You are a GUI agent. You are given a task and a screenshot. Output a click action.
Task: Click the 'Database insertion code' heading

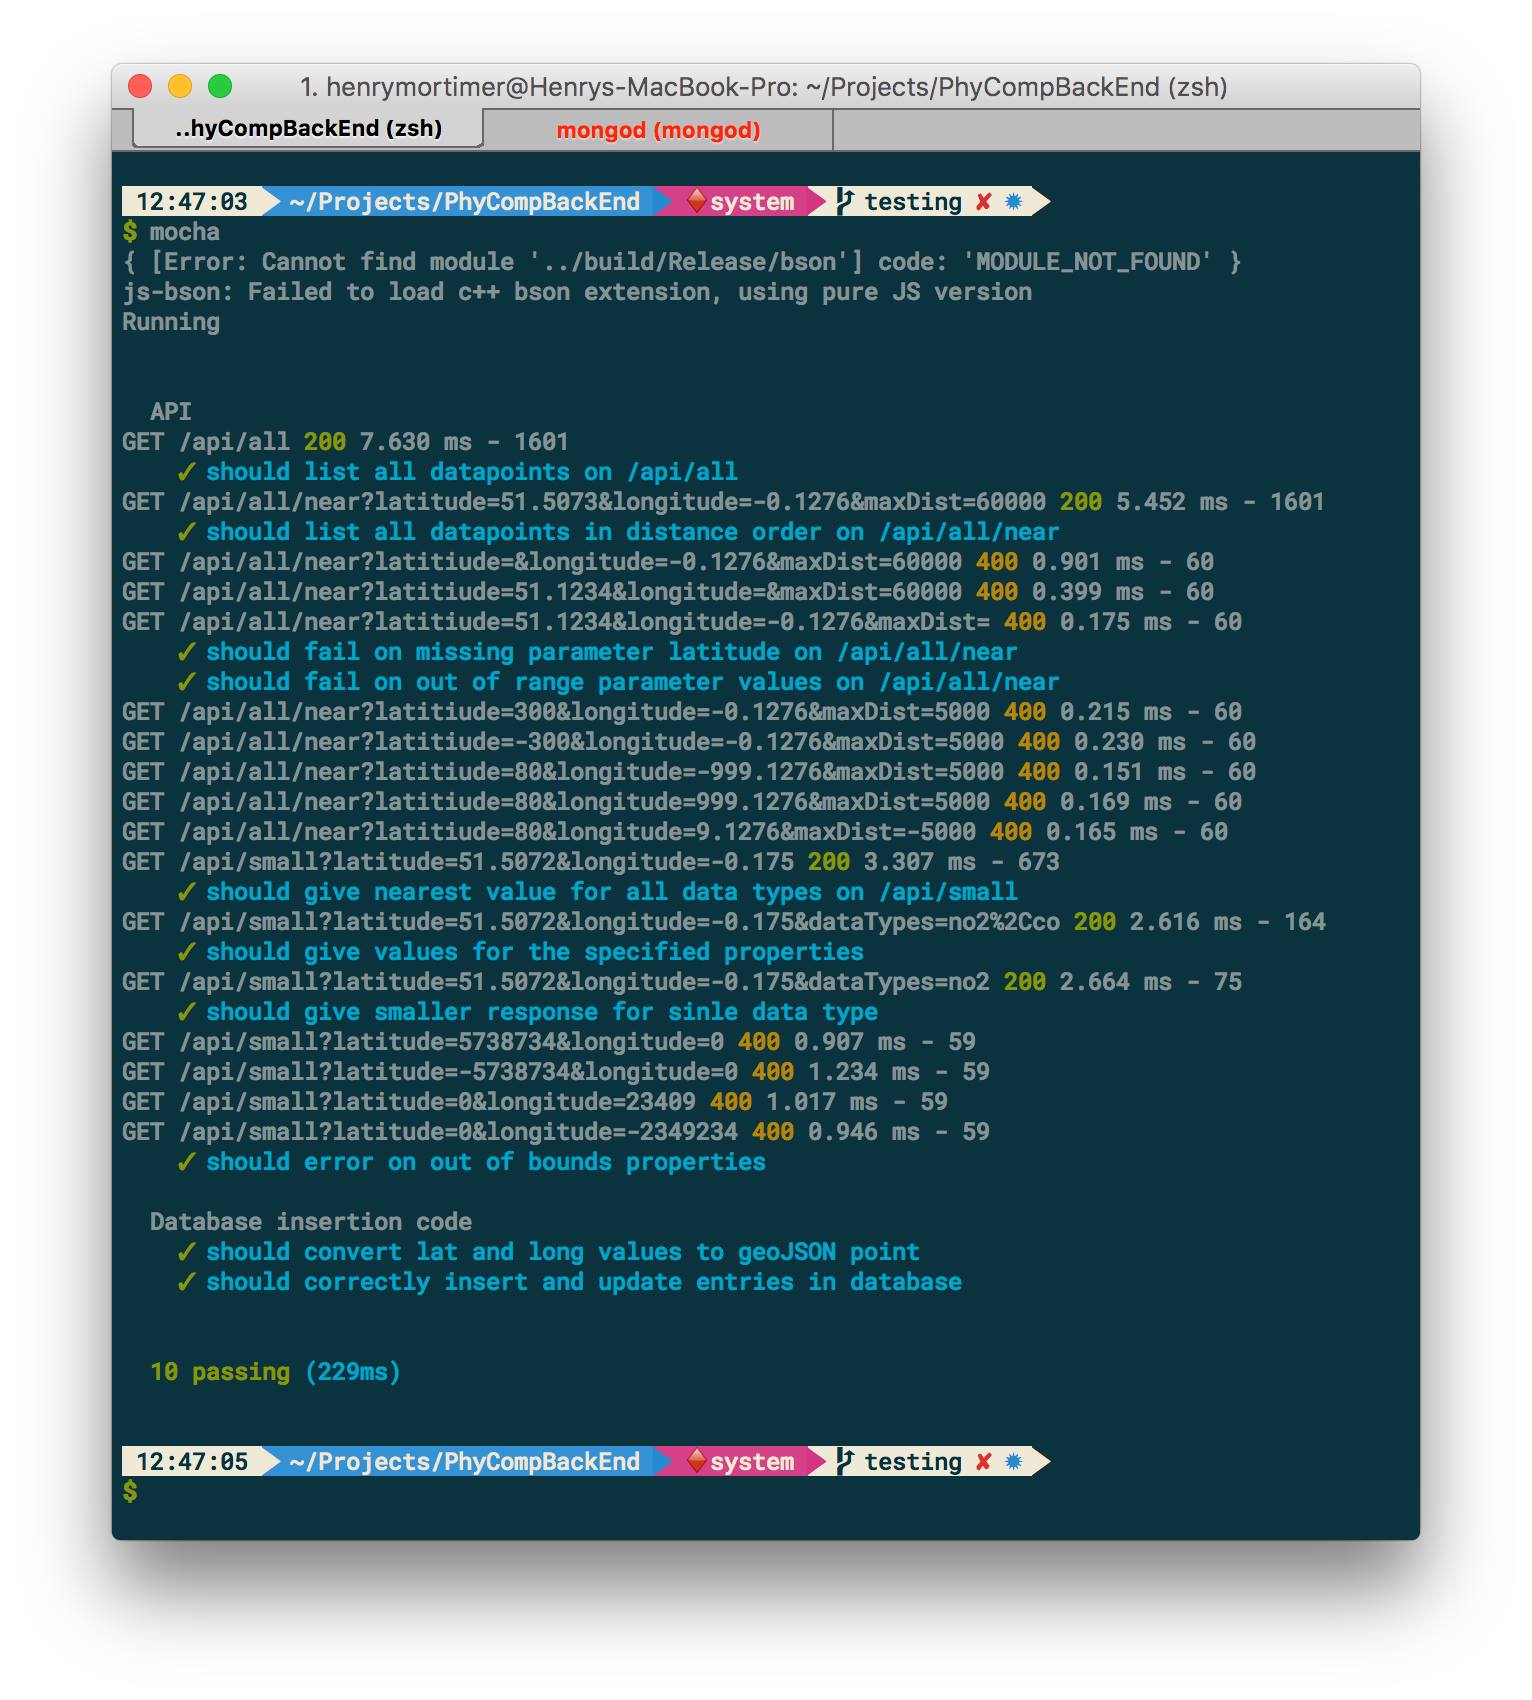pos(311,1222)
